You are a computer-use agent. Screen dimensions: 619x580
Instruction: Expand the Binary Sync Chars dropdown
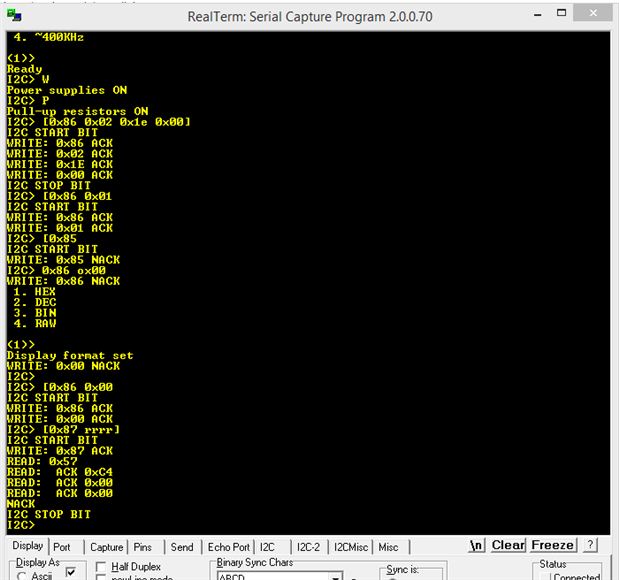click(335, 577)
